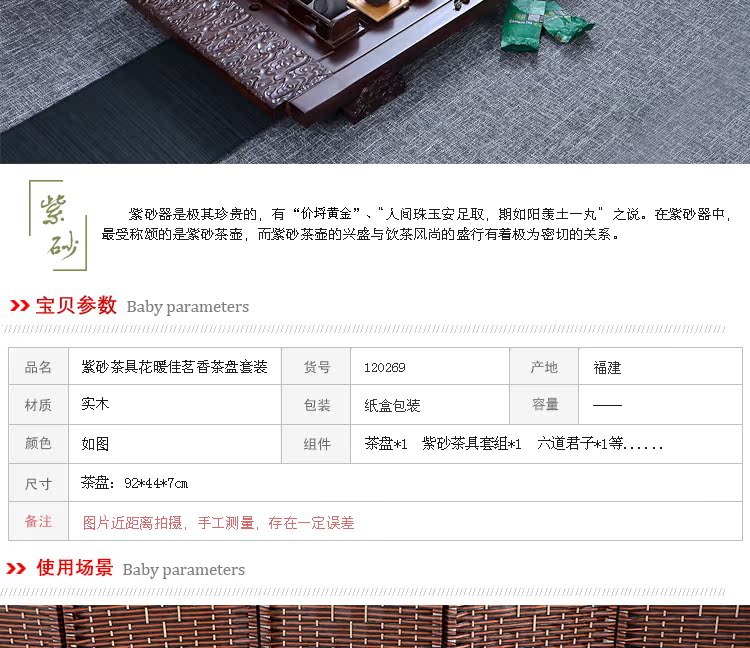Image resolution: width=750 pixels, height=648 pixels.
Task: Select the 宝贝参数 section heading
Action: (x=76, y=305)
